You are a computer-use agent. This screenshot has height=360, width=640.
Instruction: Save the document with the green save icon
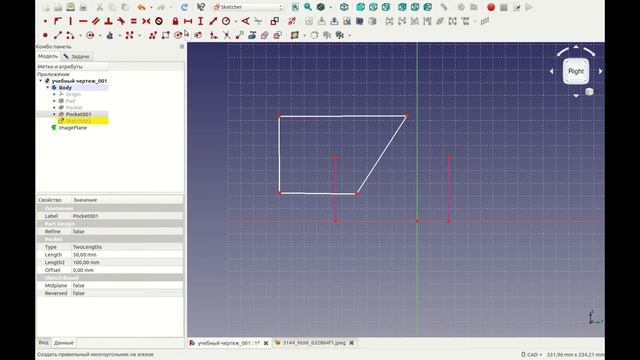click(x=71, y=7)
